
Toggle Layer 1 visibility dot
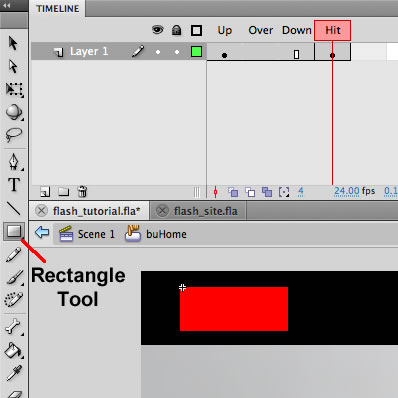(x=158, y=52)
